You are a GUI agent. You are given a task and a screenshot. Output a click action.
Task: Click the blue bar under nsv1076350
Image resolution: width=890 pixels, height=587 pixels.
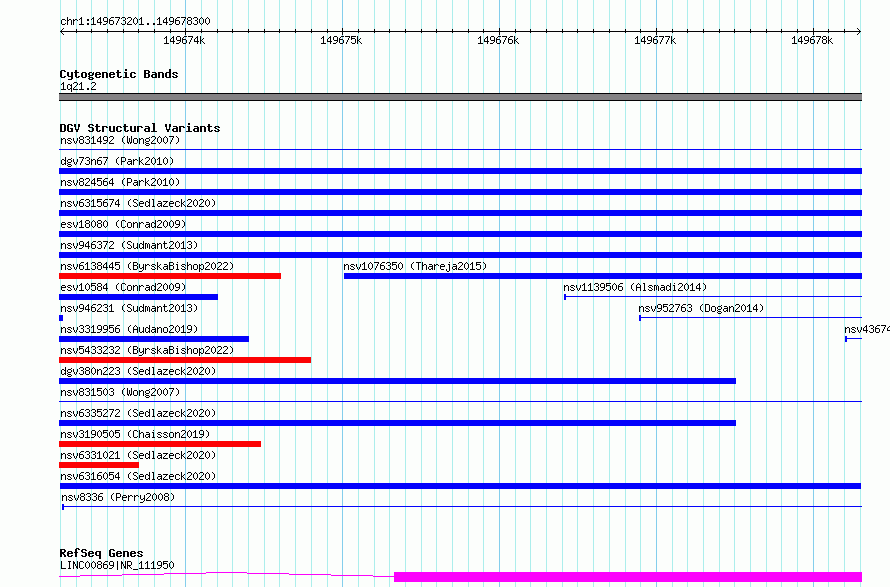point(603,276)
